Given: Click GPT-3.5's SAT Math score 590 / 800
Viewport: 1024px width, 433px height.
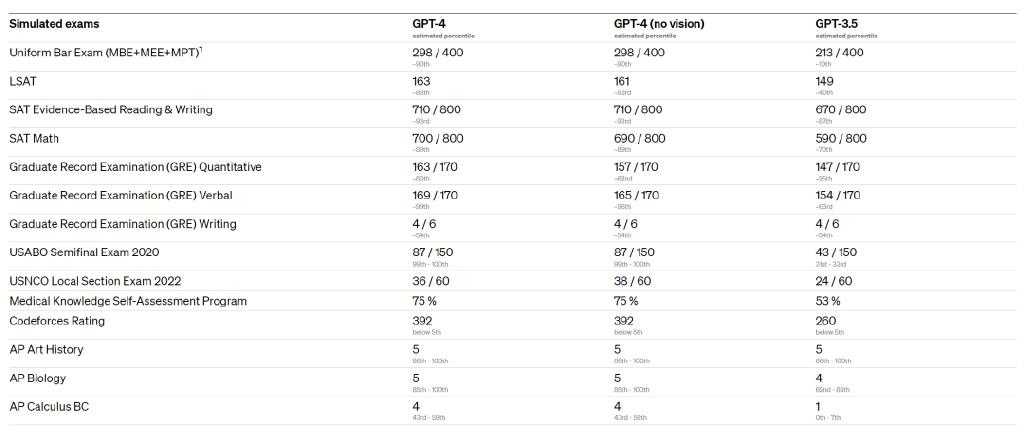Looking at the screenshot, I should 841,139.
